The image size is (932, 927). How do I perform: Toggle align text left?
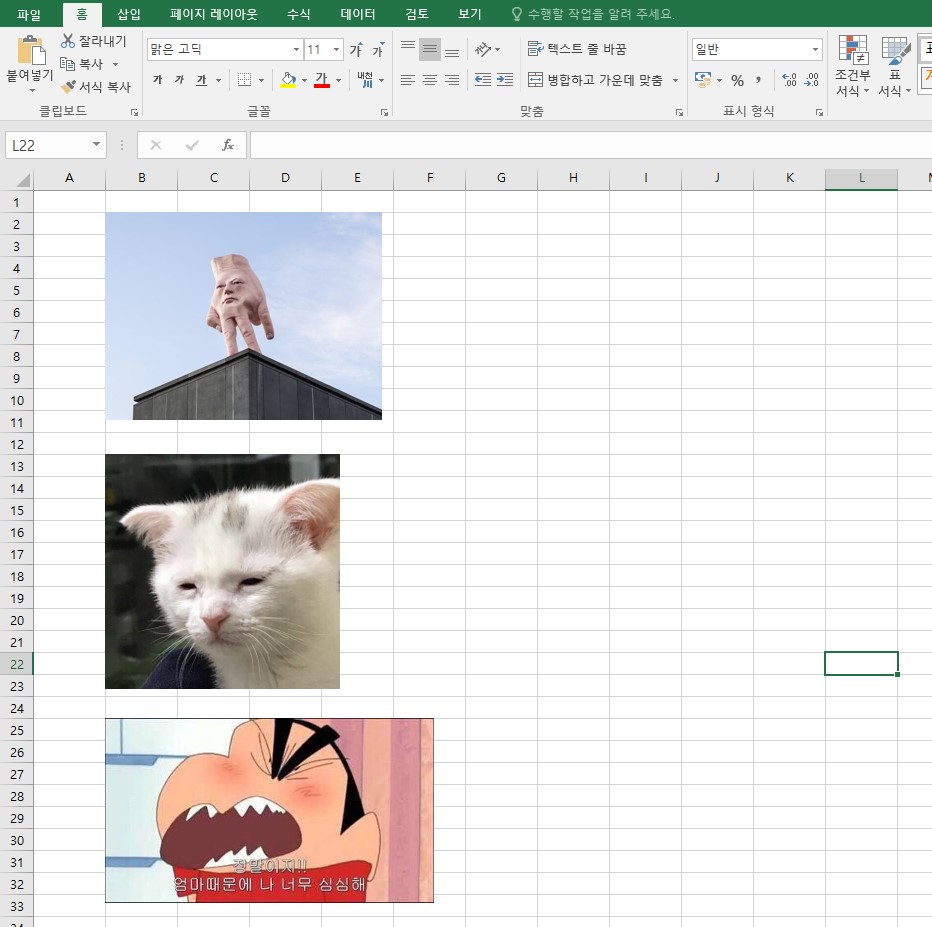408,80
